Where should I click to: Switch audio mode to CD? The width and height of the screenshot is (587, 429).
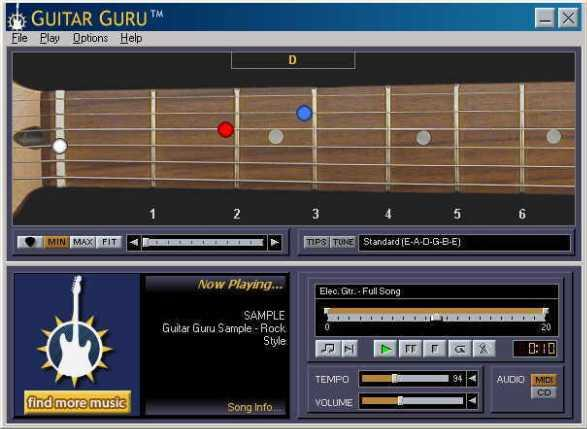click(x=544, y=393)
